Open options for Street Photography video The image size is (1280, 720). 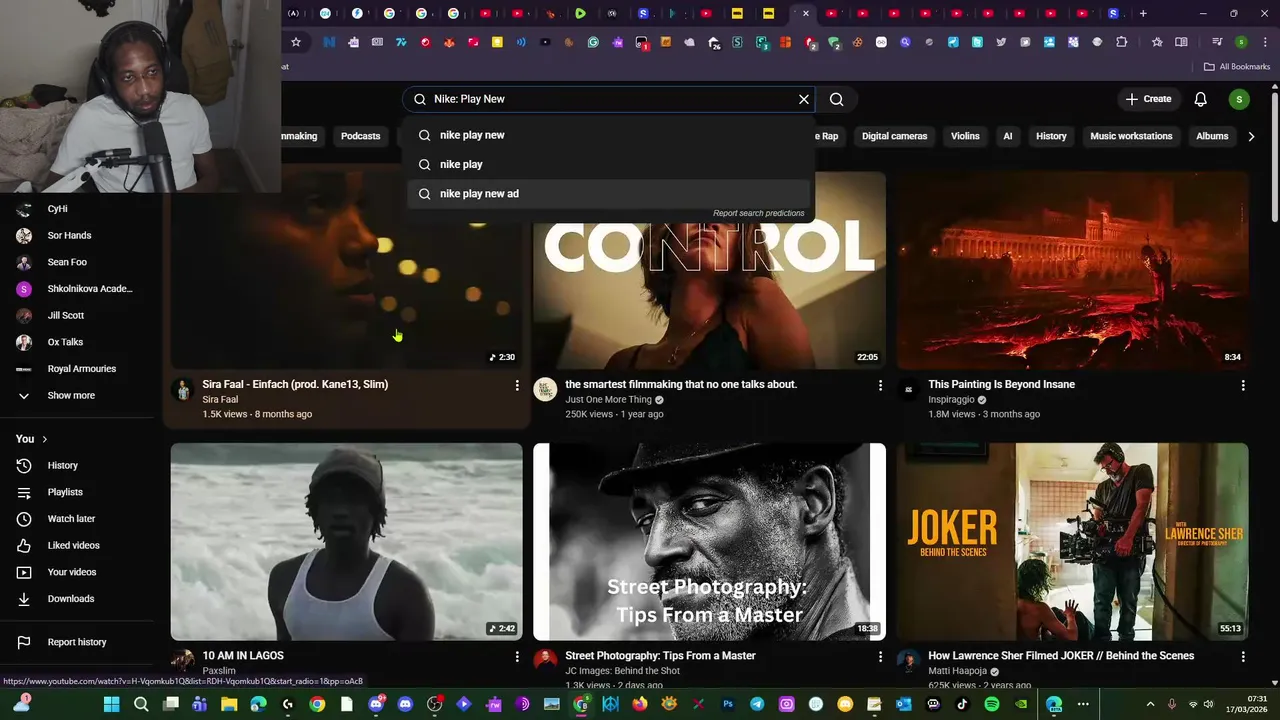[x=880, y=657]
